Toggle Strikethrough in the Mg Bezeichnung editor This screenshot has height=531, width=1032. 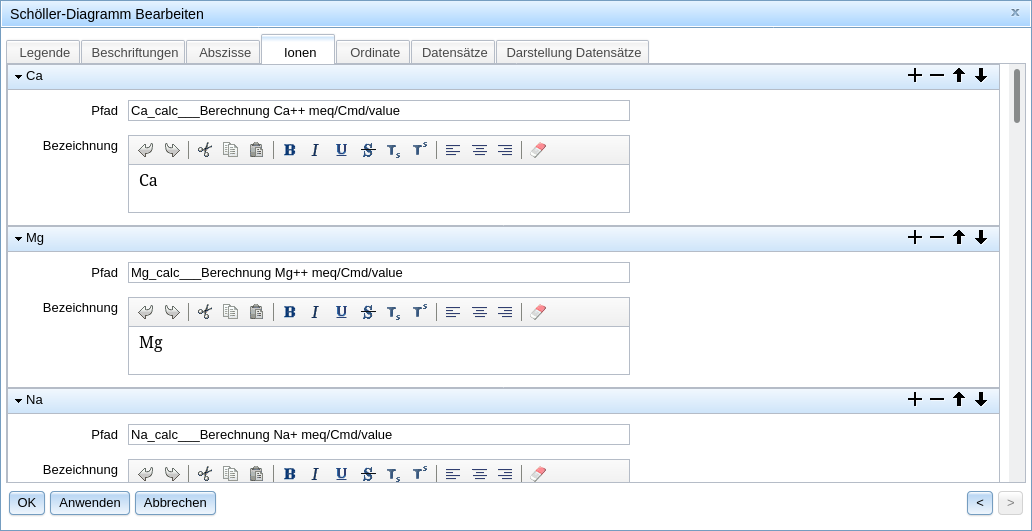(368, 312)
